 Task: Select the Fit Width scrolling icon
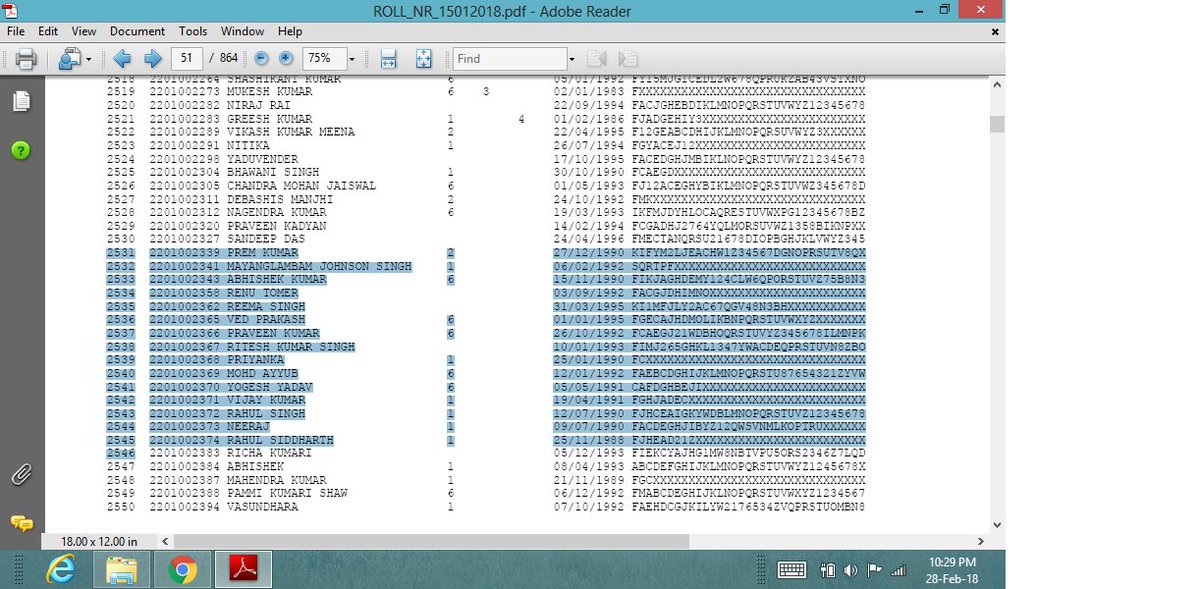[389, 59]
